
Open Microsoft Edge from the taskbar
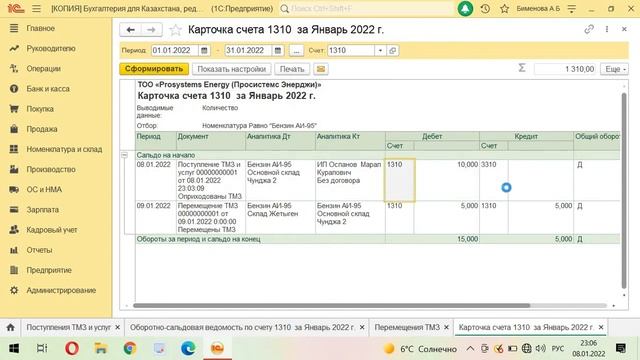coord(188,349)
